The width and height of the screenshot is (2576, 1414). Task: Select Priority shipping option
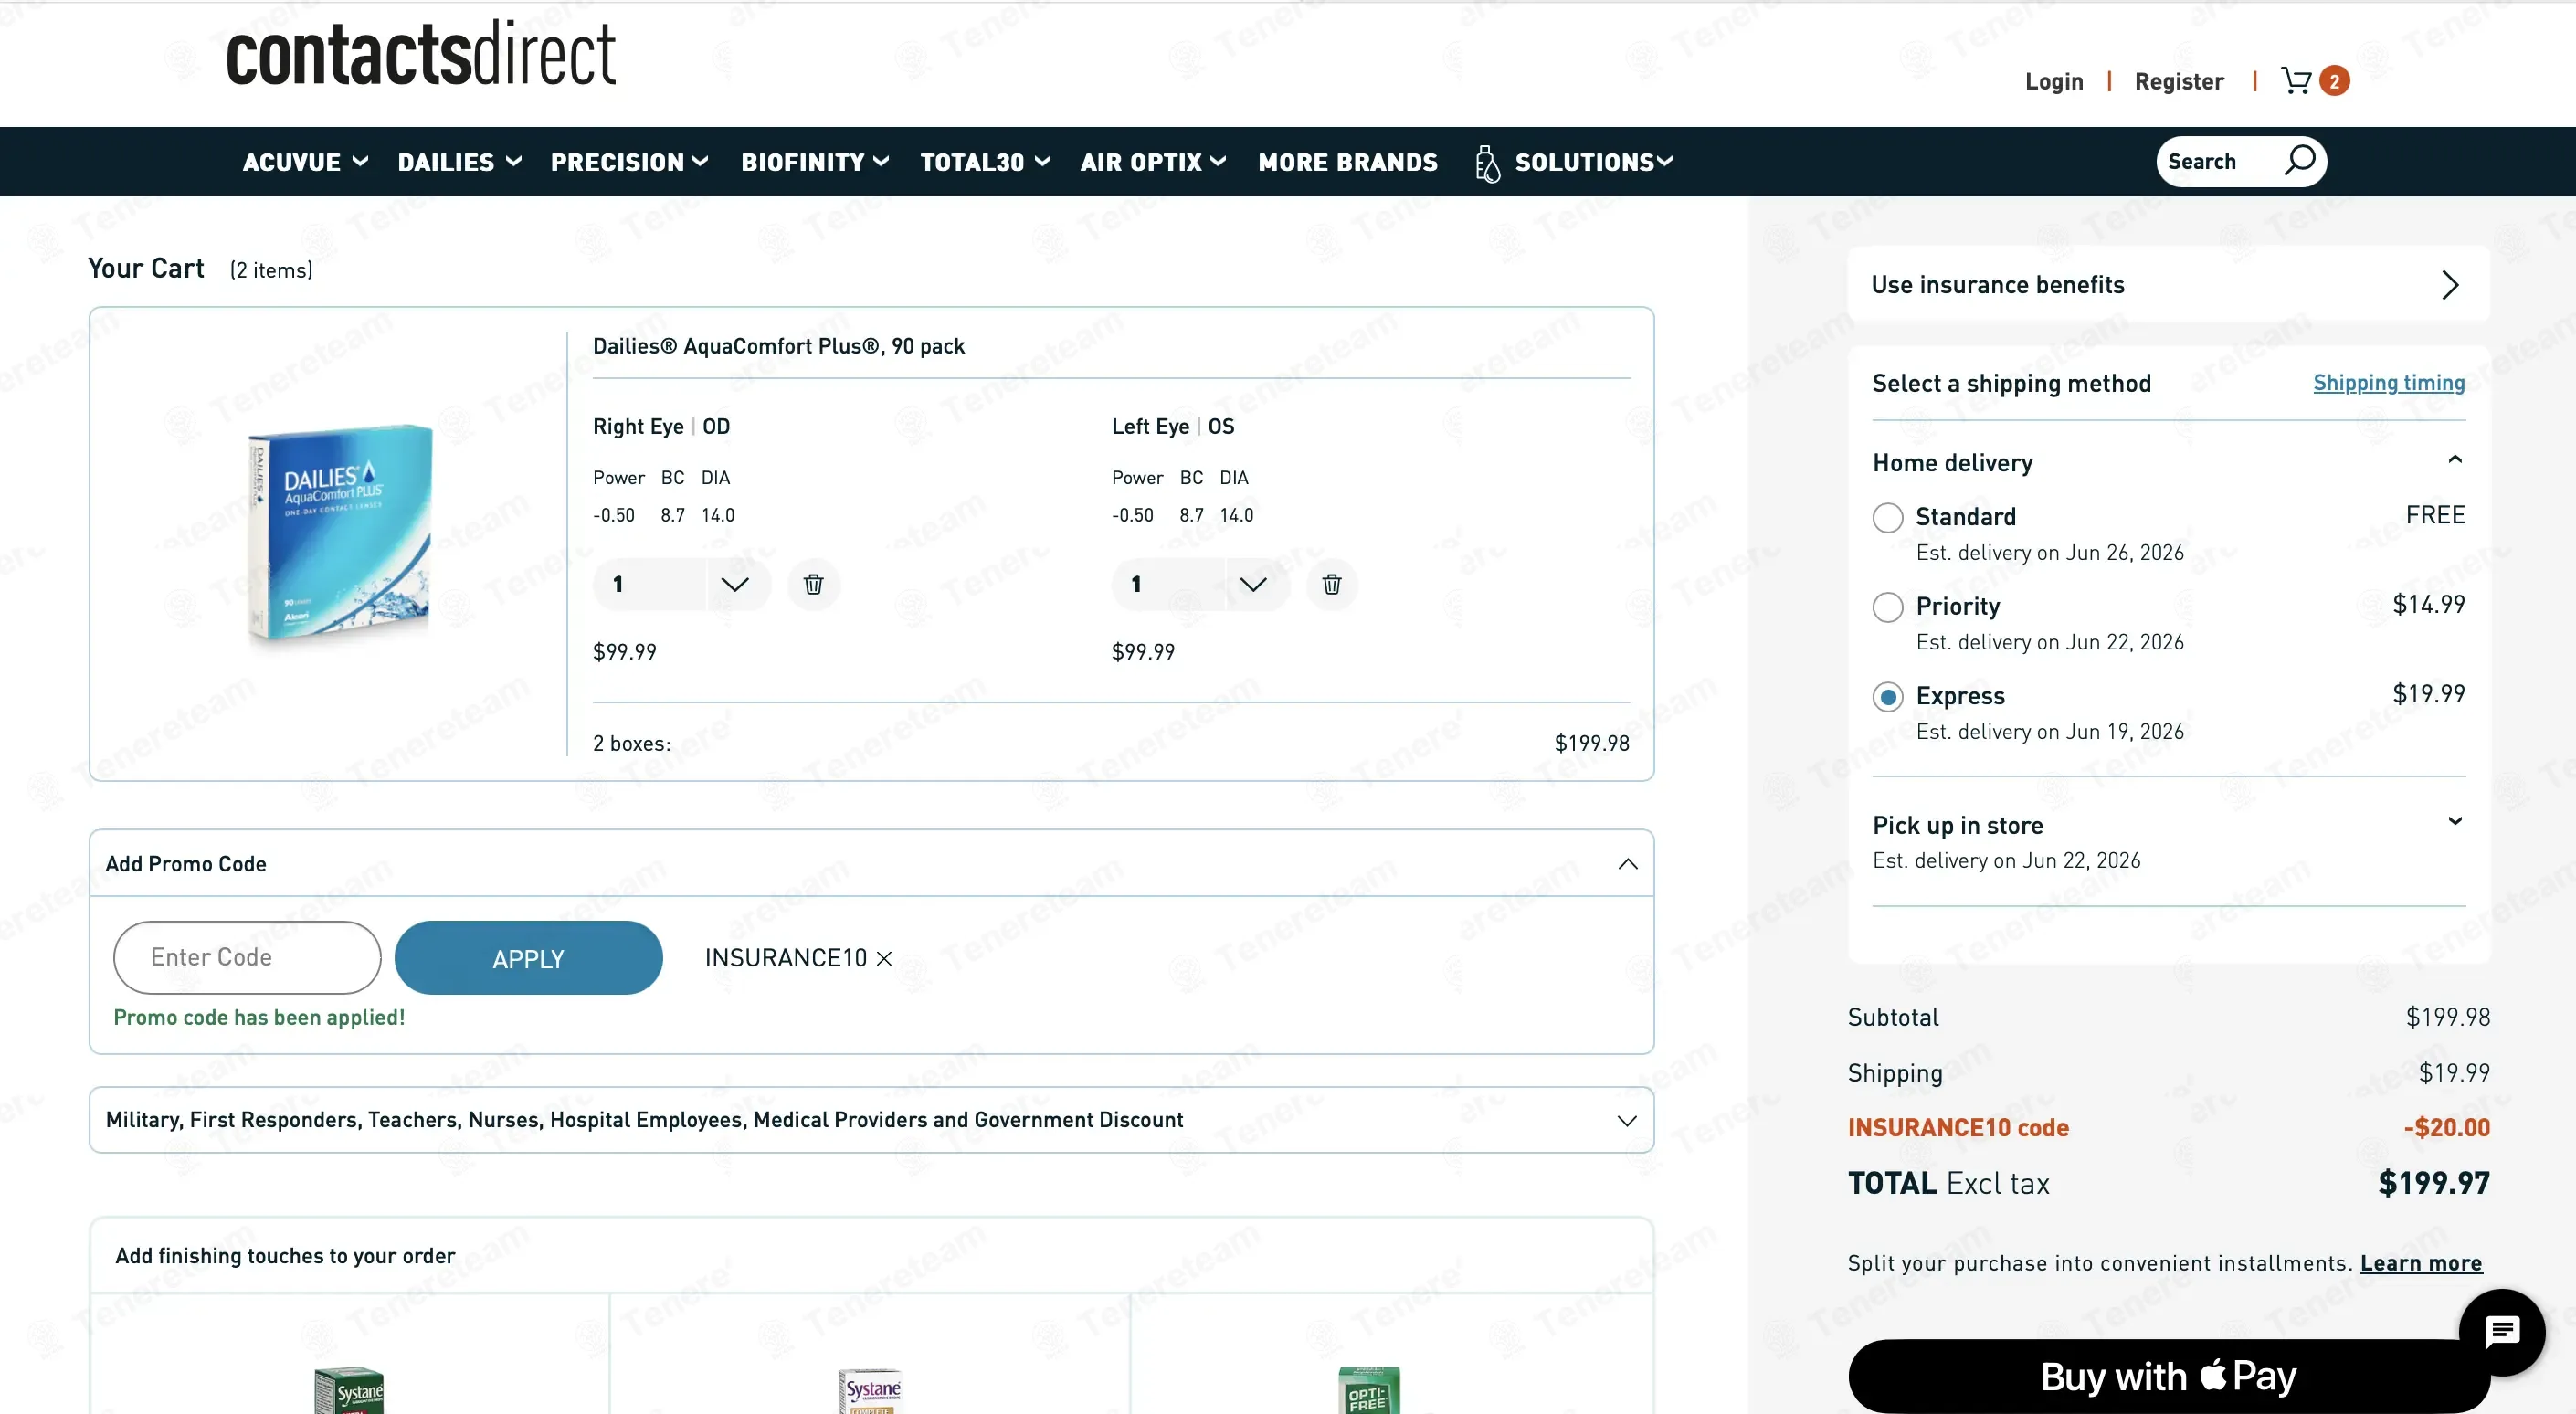pos(1887,607)
